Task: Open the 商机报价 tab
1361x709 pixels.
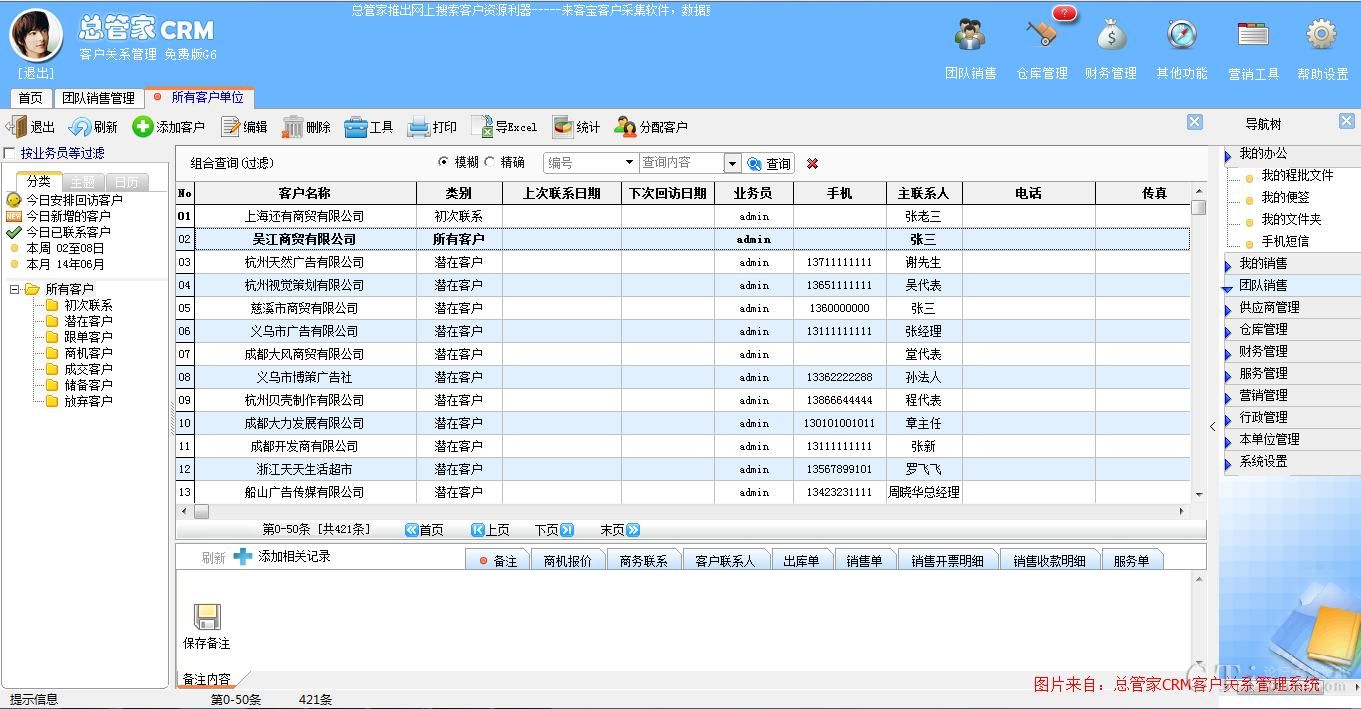Action: click(567, 561)
